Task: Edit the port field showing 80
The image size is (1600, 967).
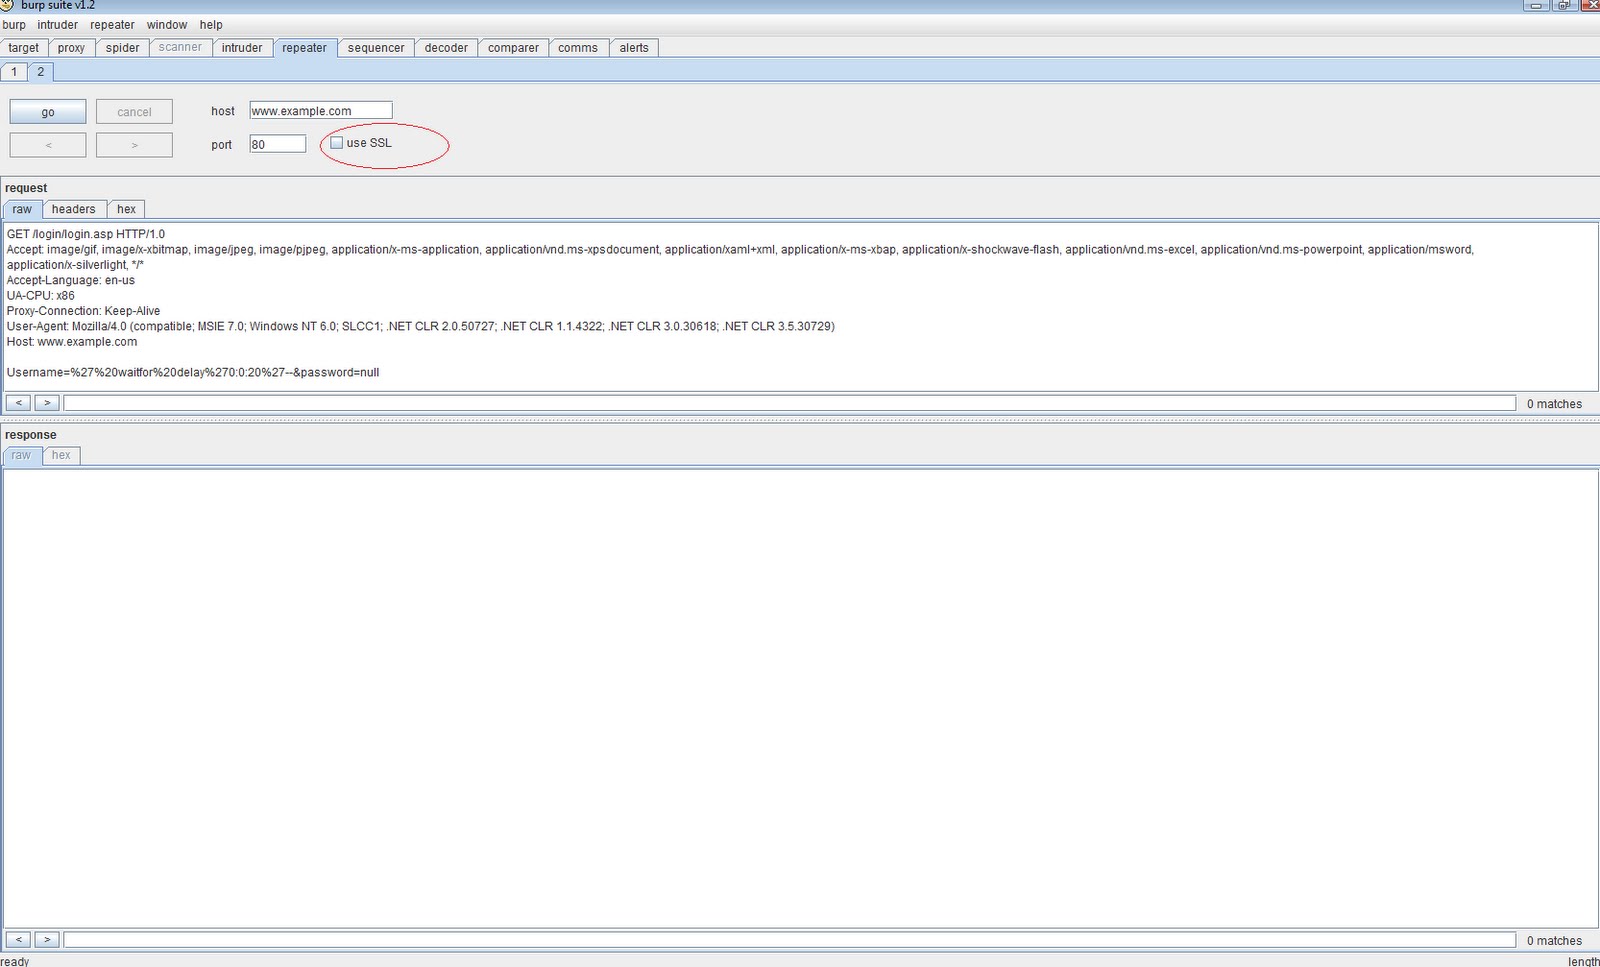Action: coord(278,144)
